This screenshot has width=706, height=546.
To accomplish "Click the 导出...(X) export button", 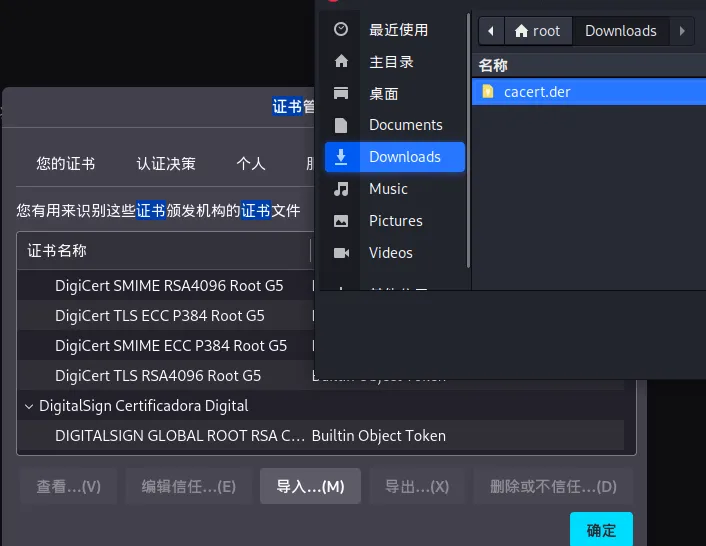I will pos(417,487).
